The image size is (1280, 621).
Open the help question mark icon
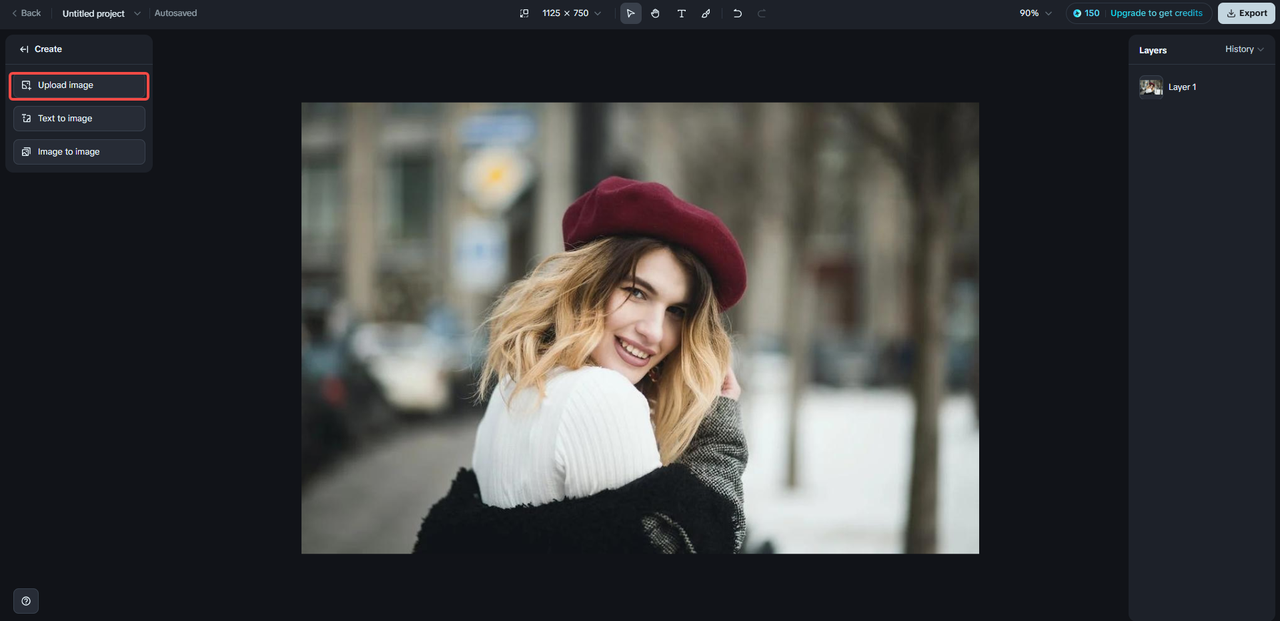(26, 601)
